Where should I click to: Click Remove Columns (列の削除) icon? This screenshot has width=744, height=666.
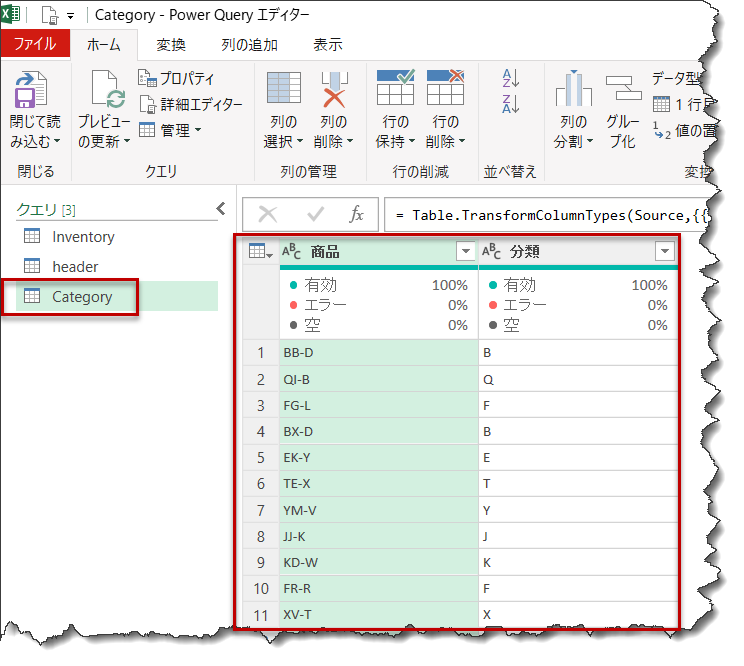(334, 89)
